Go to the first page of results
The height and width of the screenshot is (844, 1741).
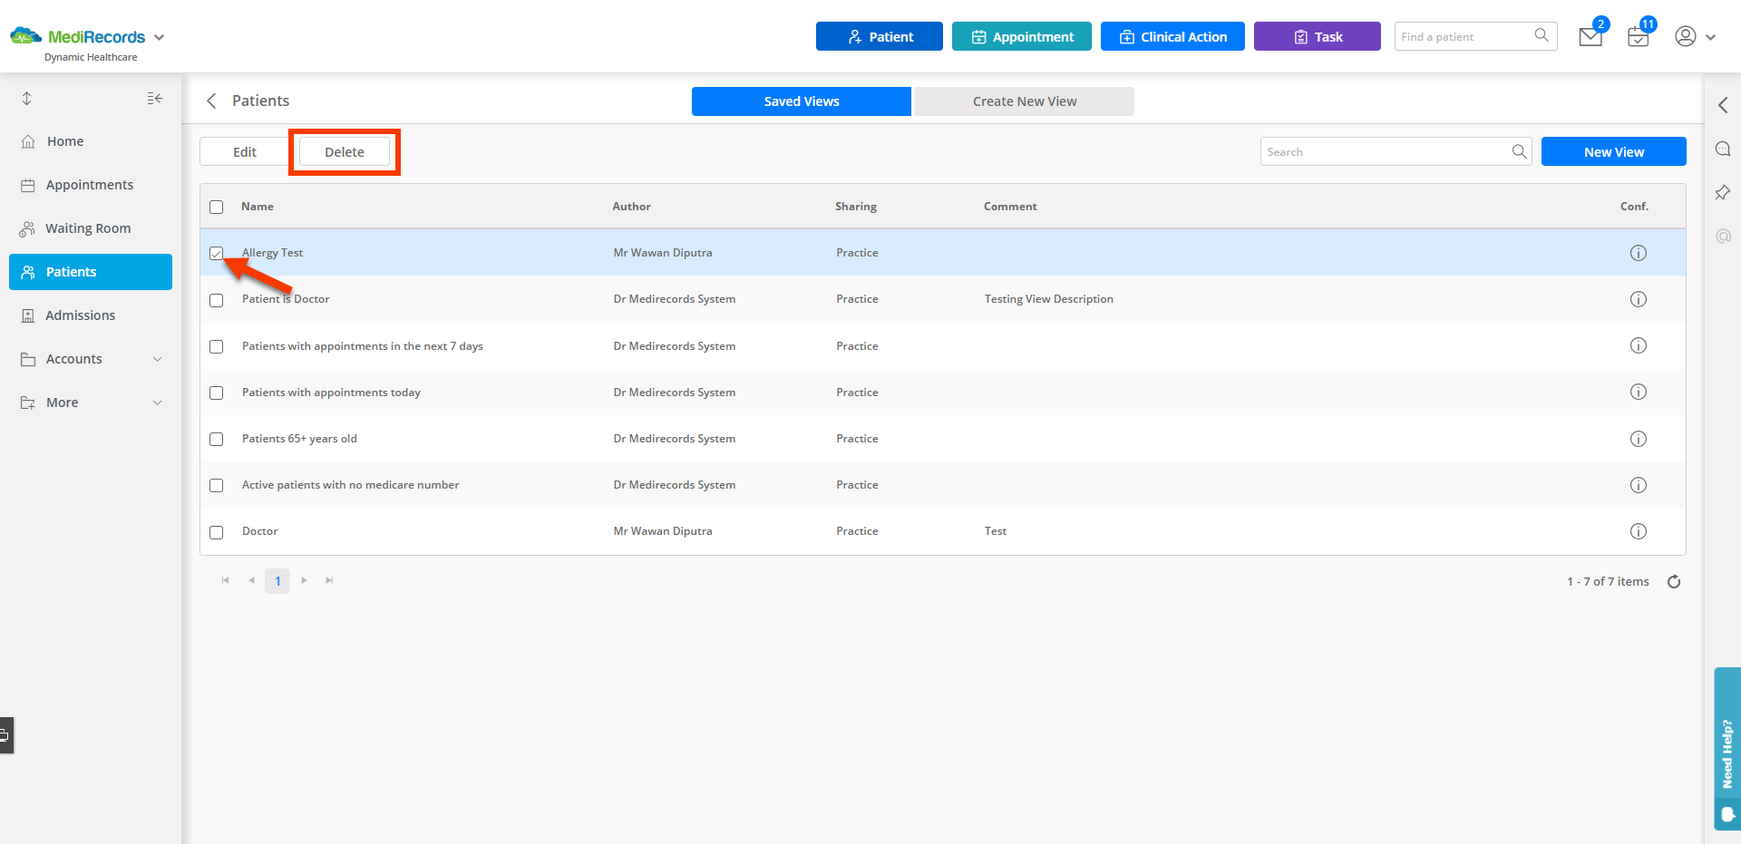(225, 580)
